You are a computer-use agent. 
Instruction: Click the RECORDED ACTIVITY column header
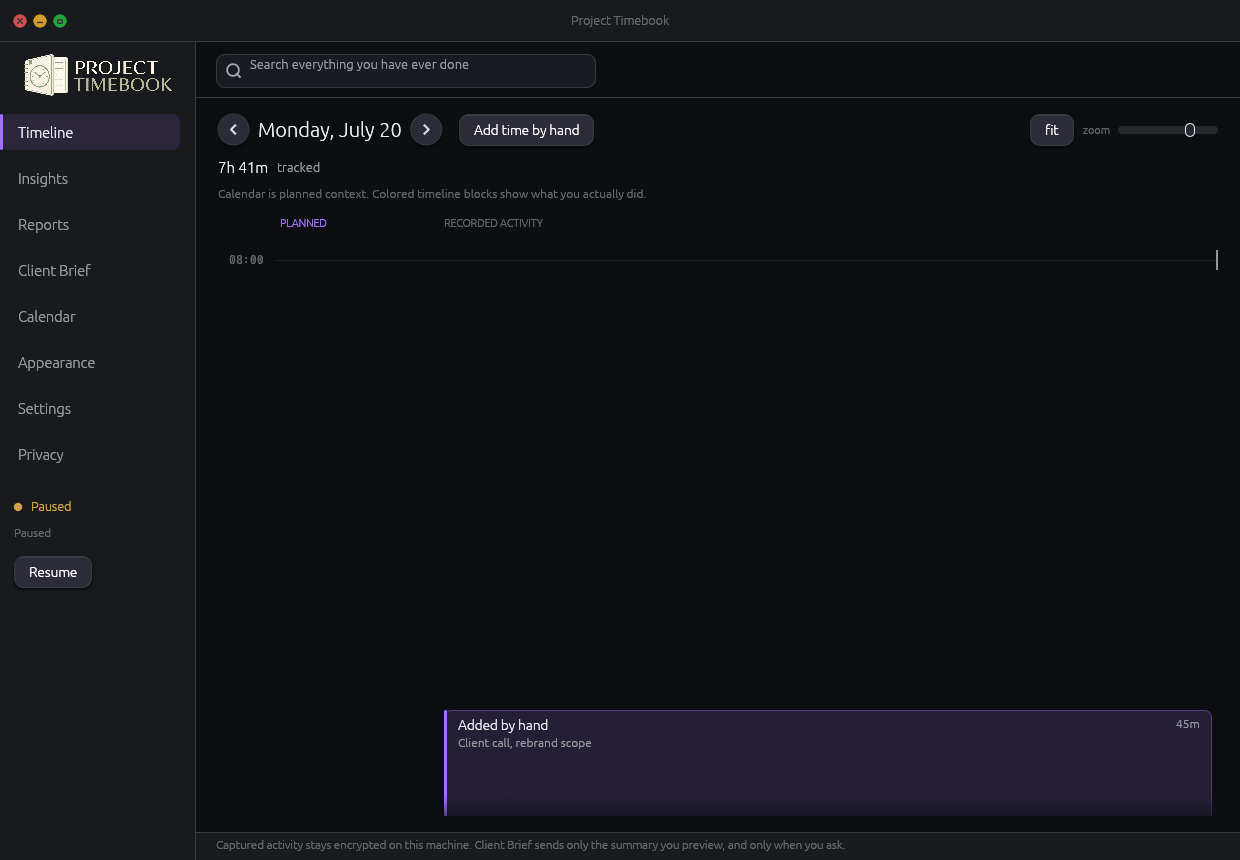[x=493, y=223]
